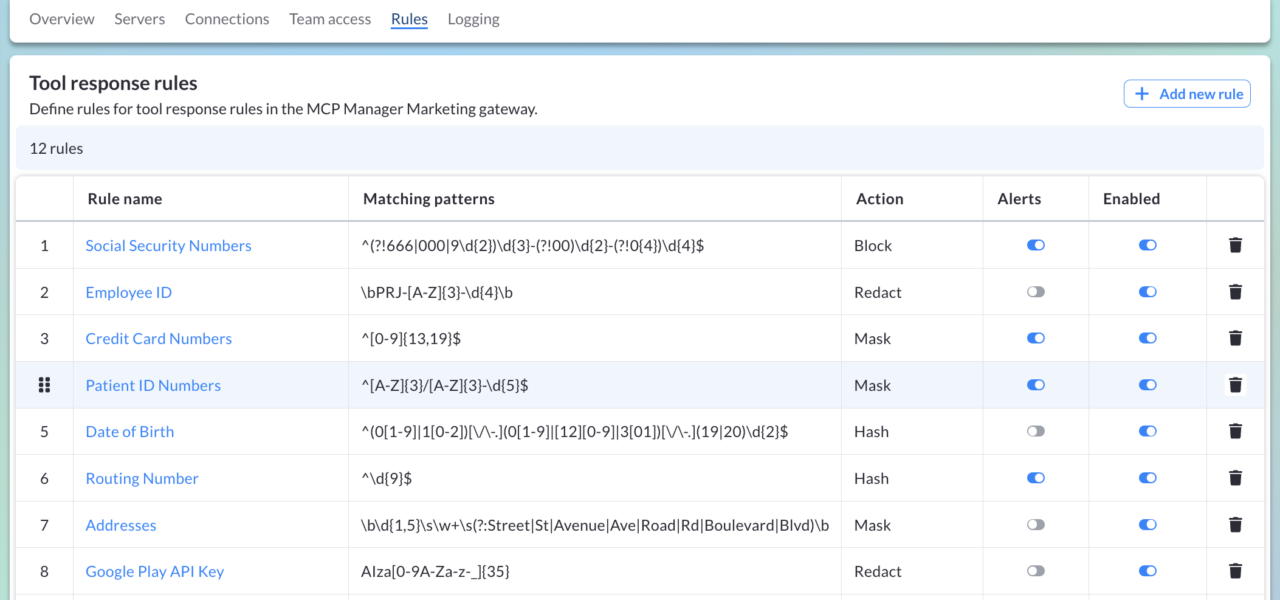Open the Team access tab
The image size is (1280, 600).
pyautogui.click(x=330, y=19)
